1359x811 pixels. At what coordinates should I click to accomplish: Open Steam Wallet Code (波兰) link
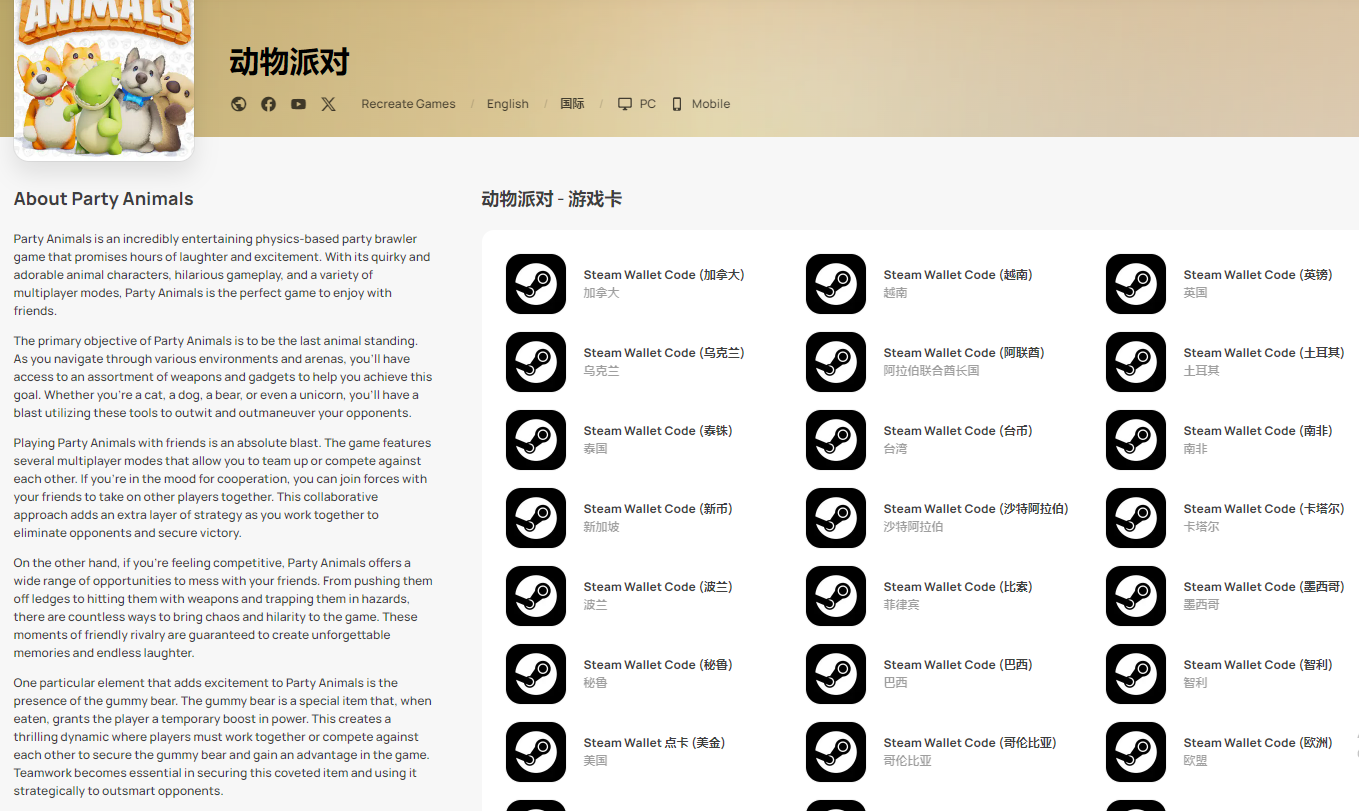(x=658, y=587)
